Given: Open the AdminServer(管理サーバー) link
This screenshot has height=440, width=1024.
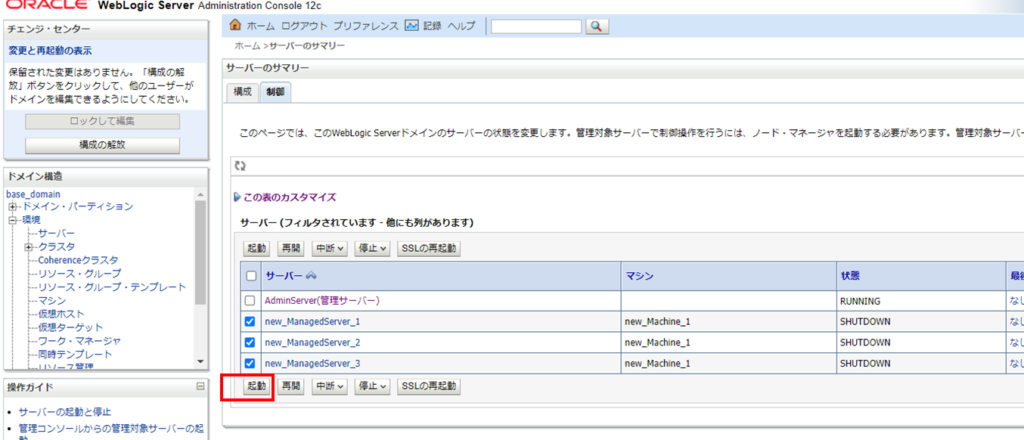Looking at the screenshot, I should pyautogui.click(x=322, y=301).
